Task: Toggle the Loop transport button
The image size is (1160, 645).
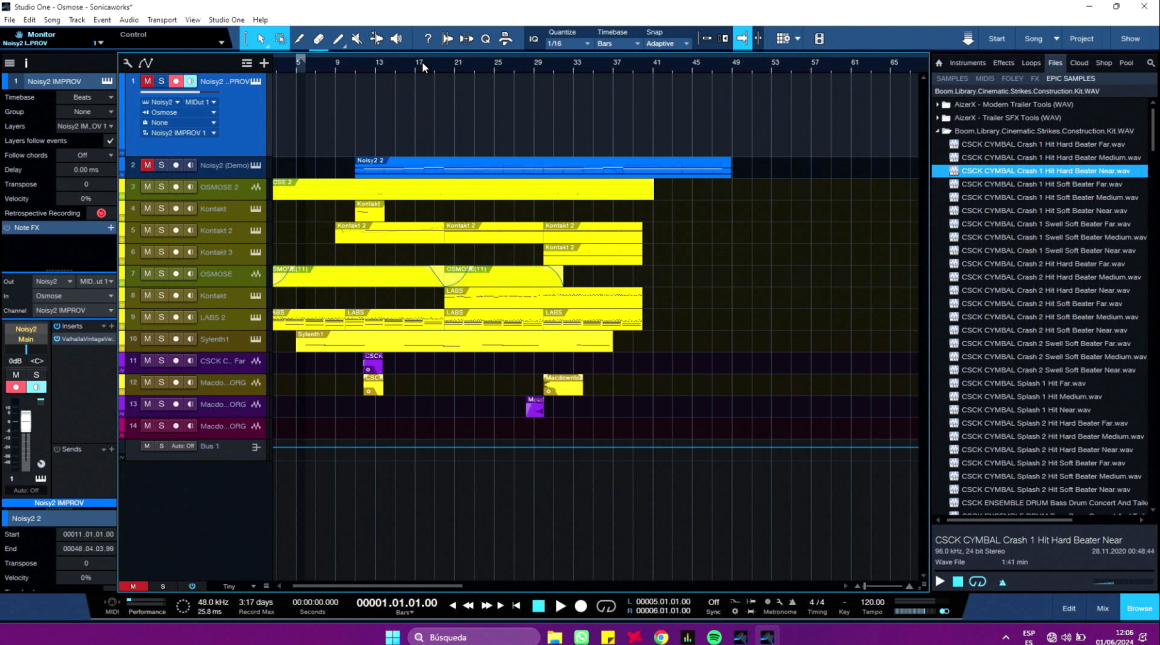Action: (x=606, y=606)
